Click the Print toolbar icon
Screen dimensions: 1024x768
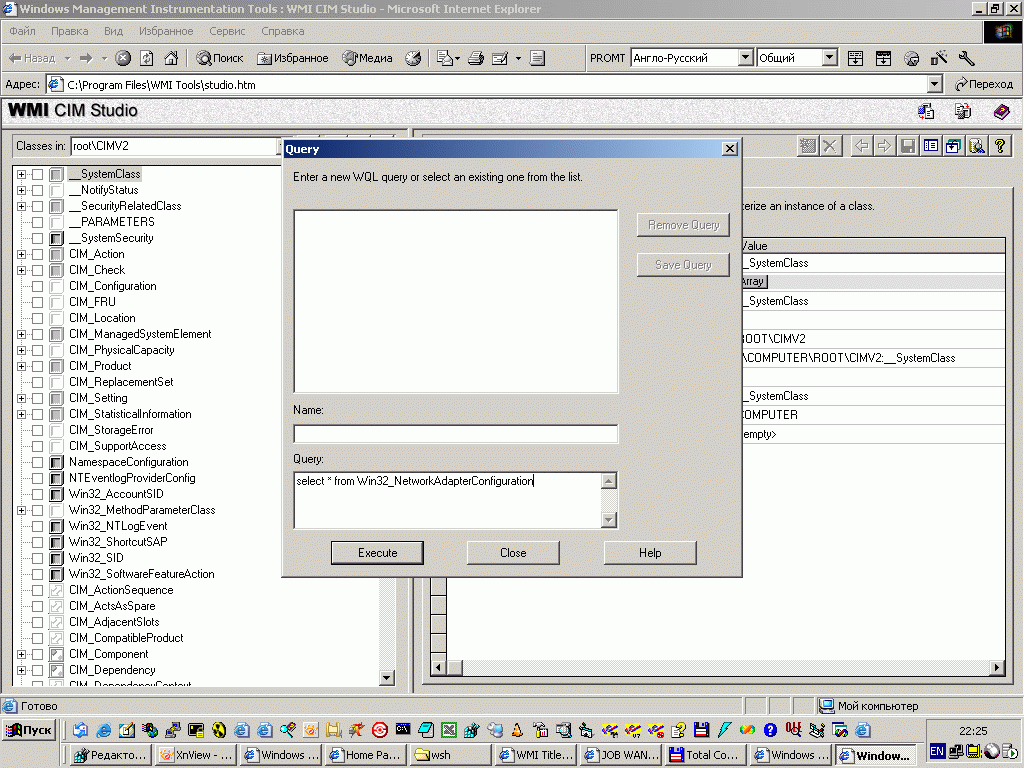click(476, 58)
